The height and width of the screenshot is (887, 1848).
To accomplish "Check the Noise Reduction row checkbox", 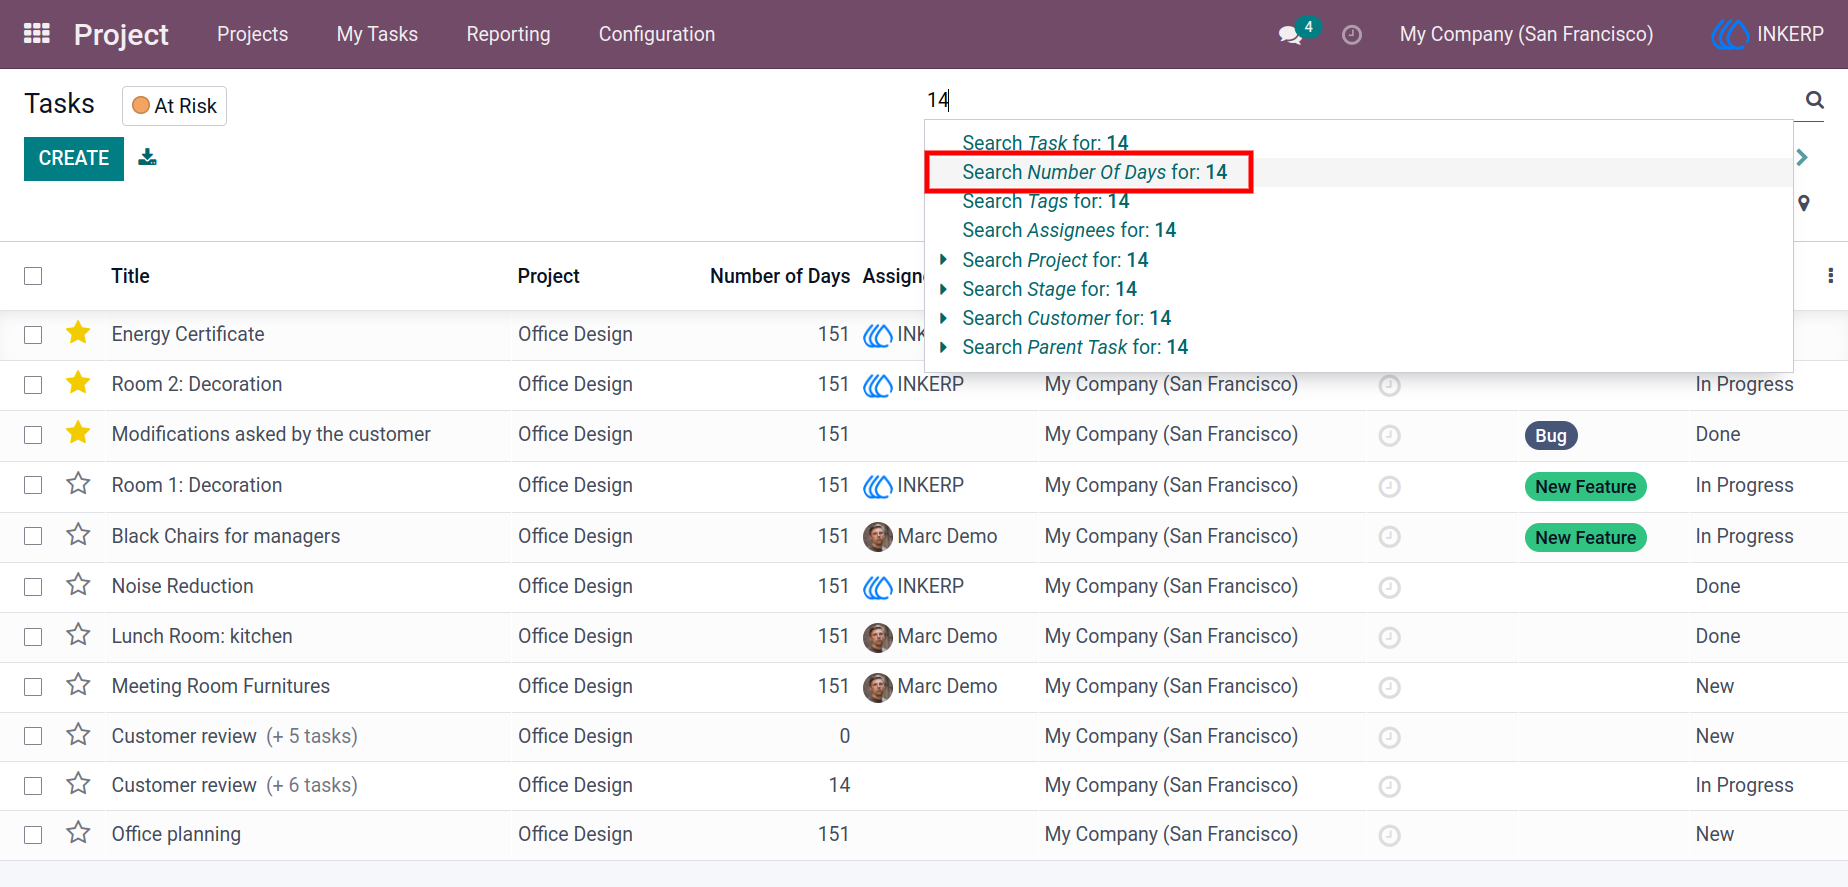I will tap(33, 587).
